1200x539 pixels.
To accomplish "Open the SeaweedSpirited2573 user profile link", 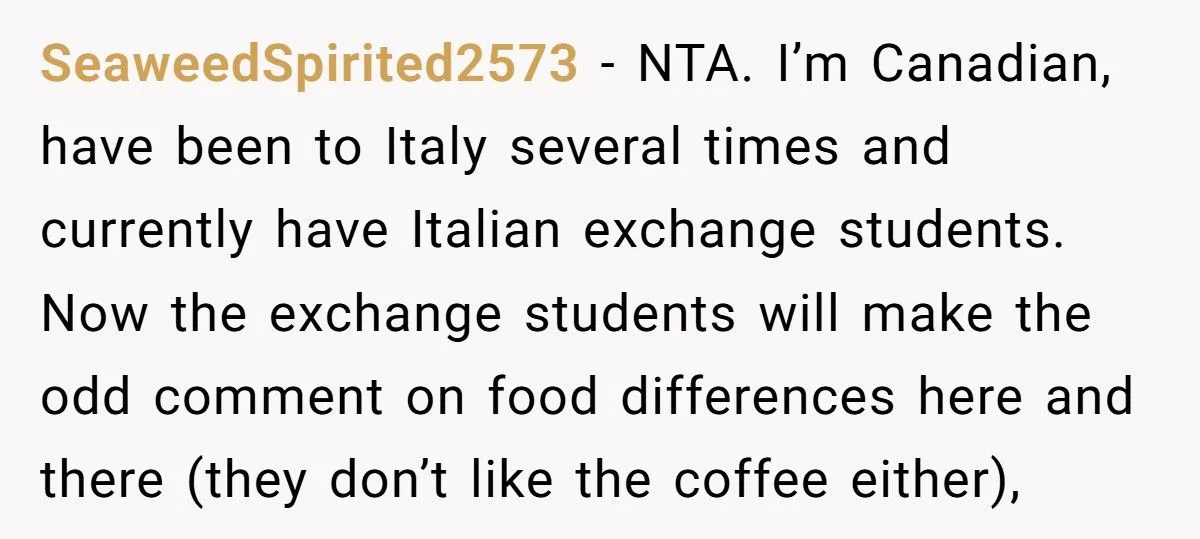I will click(308, 65).
